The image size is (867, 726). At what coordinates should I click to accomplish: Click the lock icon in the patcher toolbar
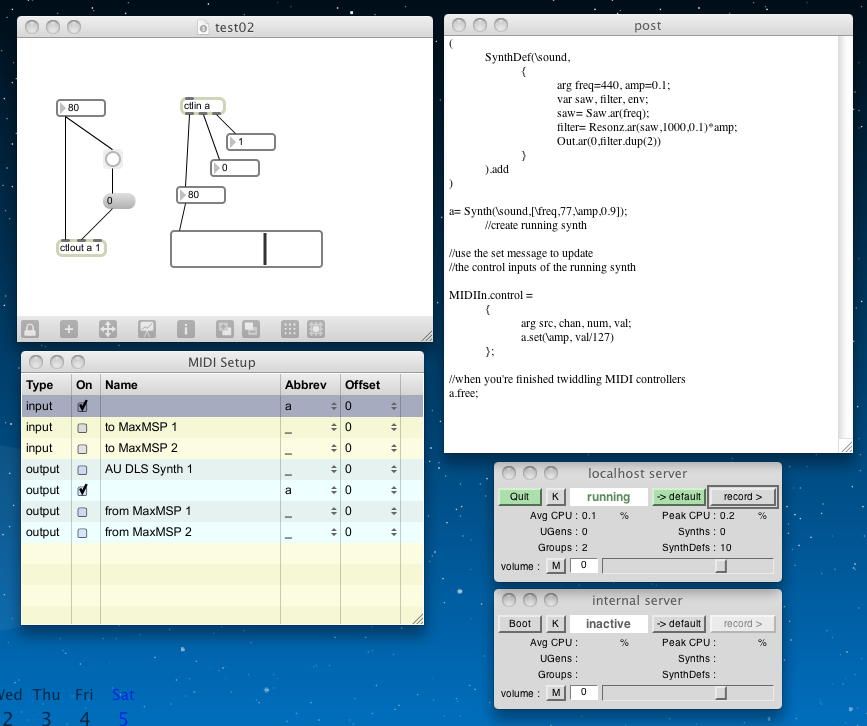pos(29,329)
